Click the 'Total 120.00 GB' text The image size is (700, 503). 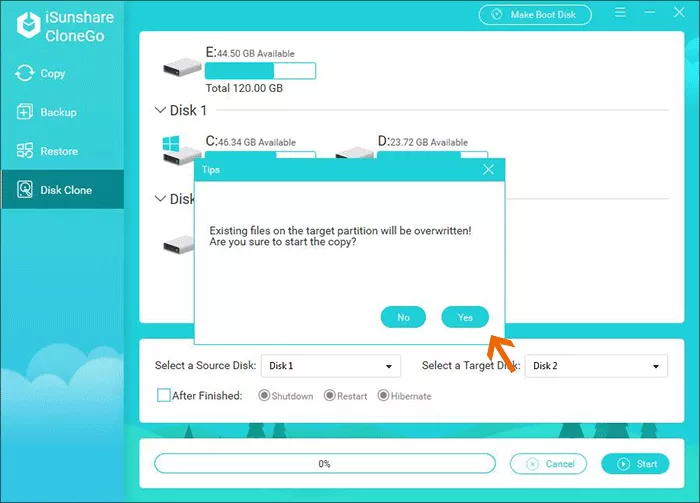[x=244, y=88]
